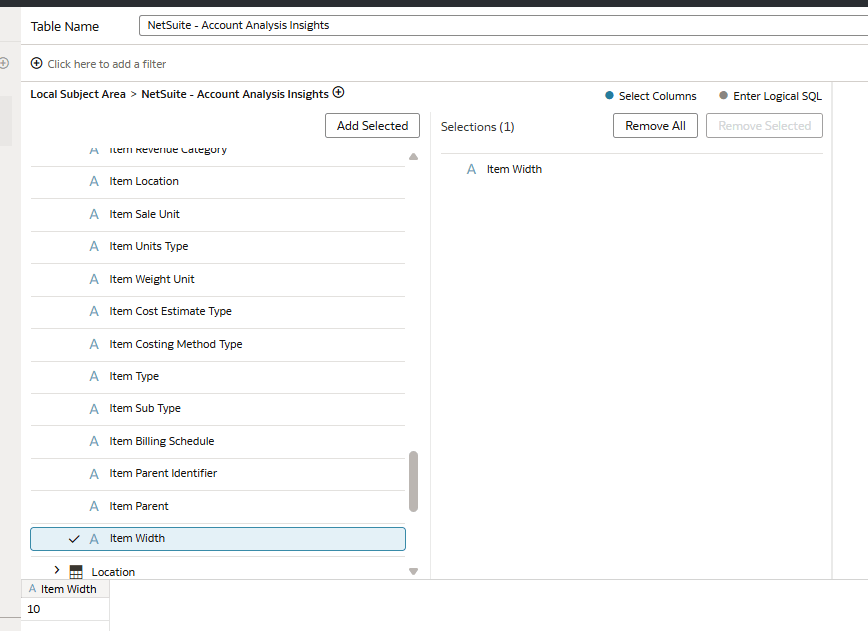This screenshot has height=631, width=868.
Task: Click the Add Selected button
Action: [x=373, y=126]
